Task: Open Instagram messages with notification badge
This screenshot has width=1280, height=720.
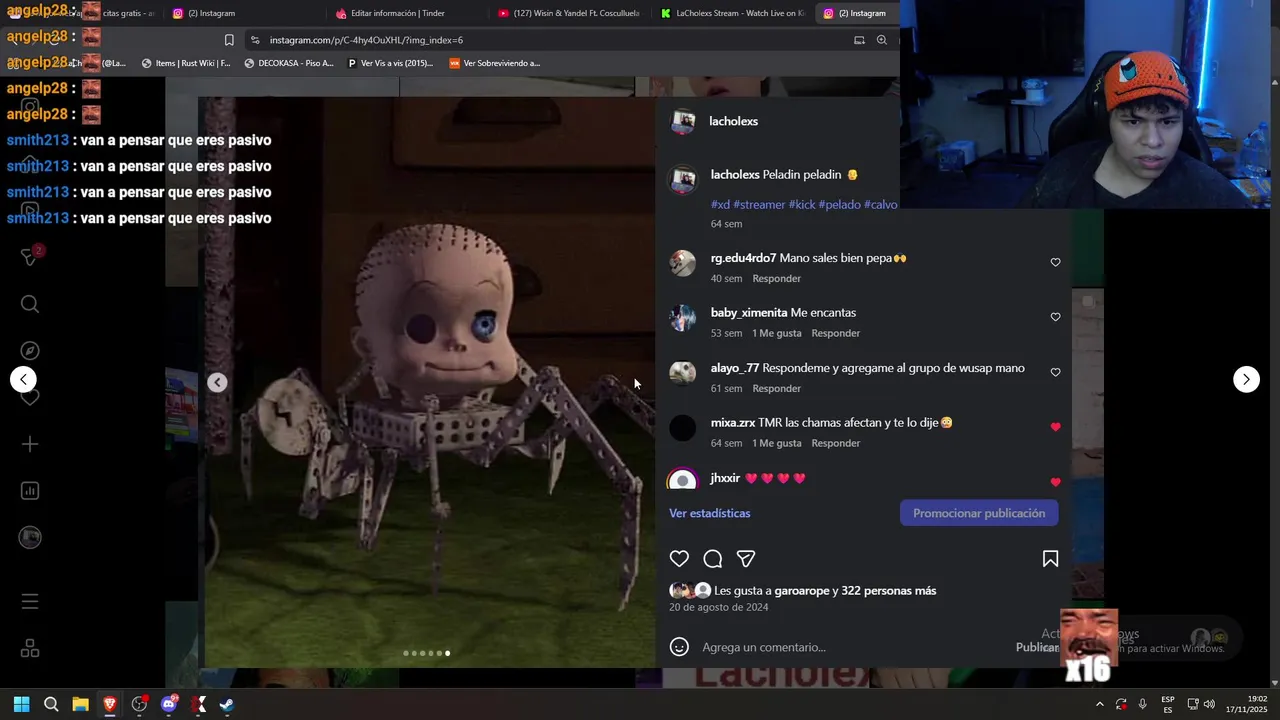Action: coord(30,256)
